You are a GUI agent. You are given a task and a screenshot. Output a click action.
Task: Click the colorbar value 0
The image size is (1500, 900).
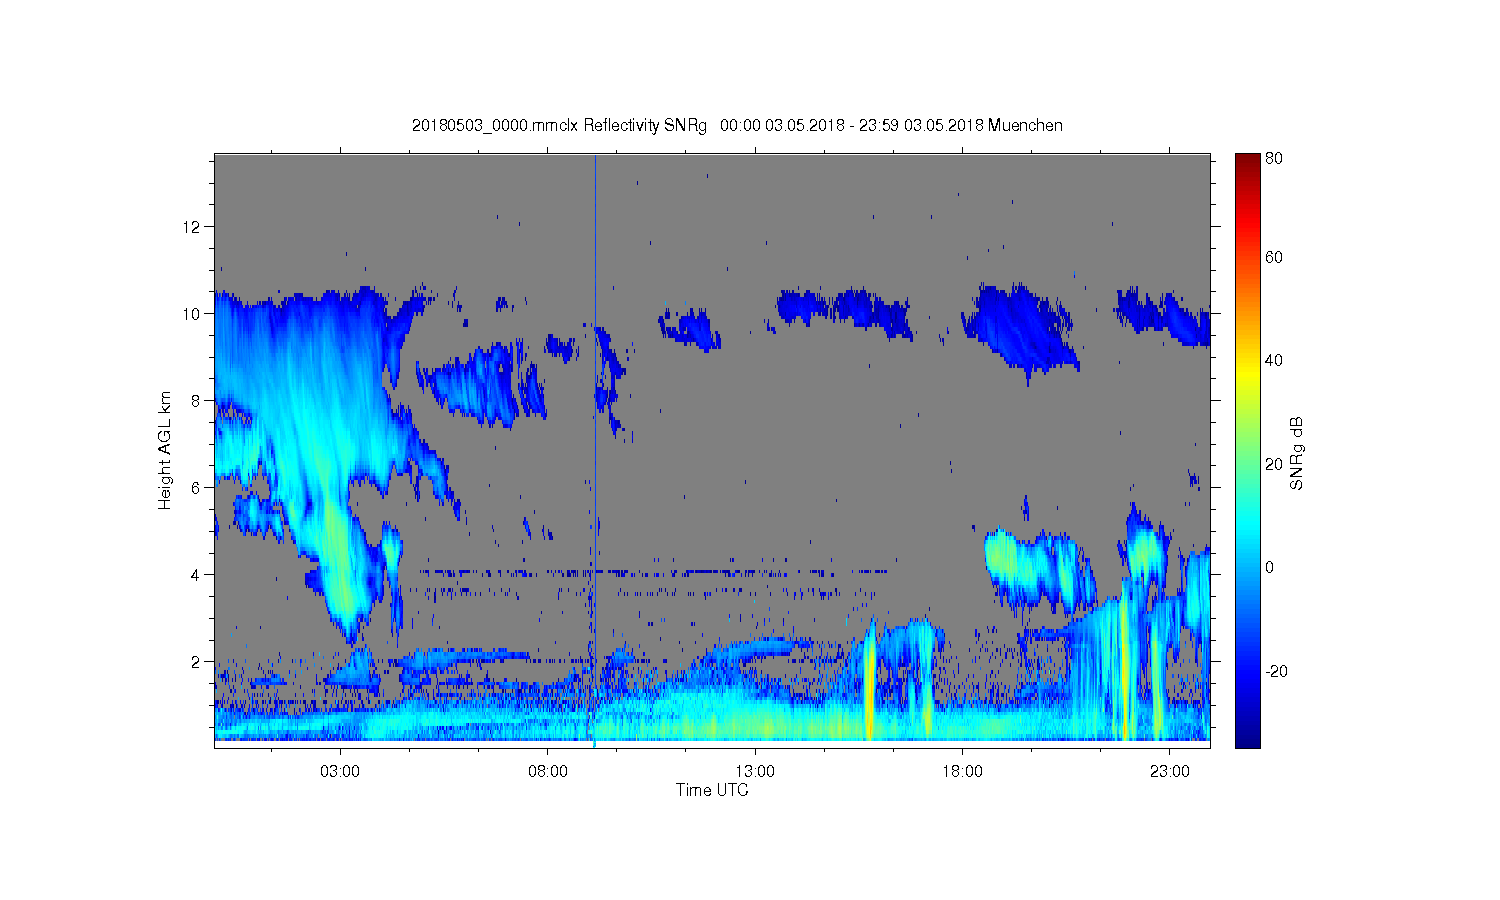click(x=1270, y=568)
